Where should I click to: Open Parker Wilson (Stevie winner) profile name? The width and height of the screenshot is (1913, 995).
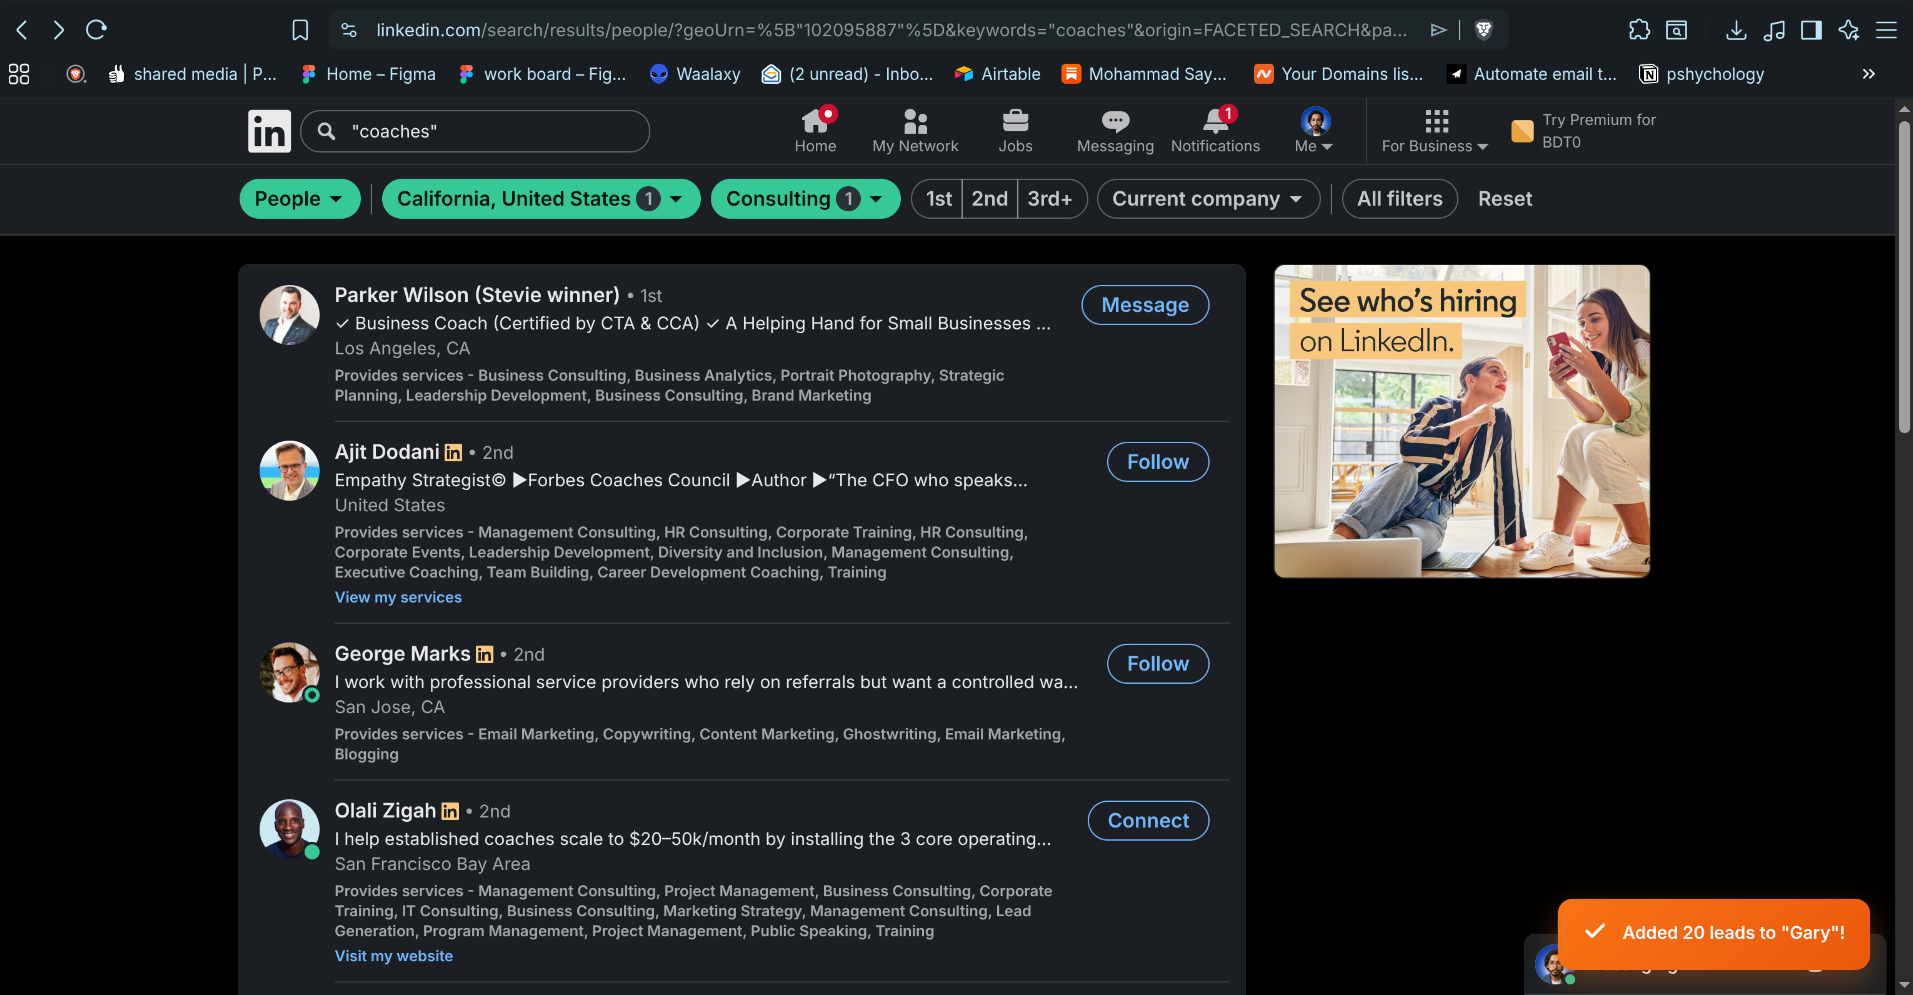click(x=477, y=295)
